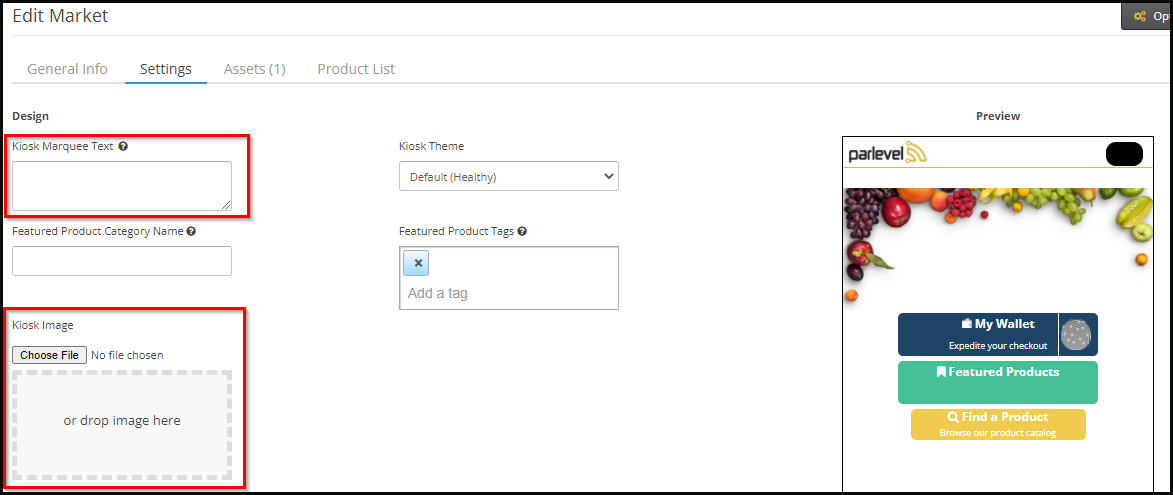Click the Featured Product Category Name help icon
Viewport: 1173px width, 495px height.
[x=192, y=232]
